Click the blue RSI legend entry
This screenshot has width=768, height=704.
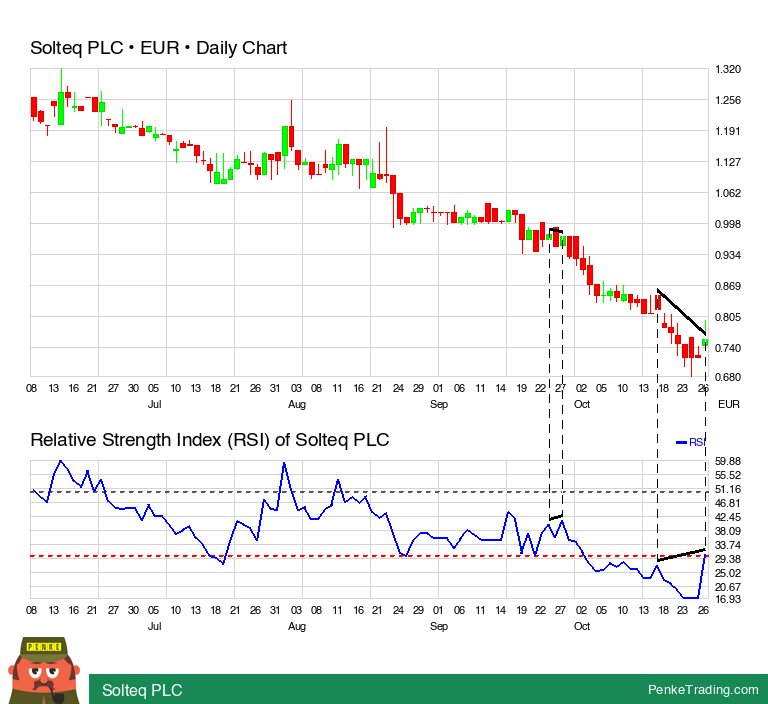(x=691, y=442)
